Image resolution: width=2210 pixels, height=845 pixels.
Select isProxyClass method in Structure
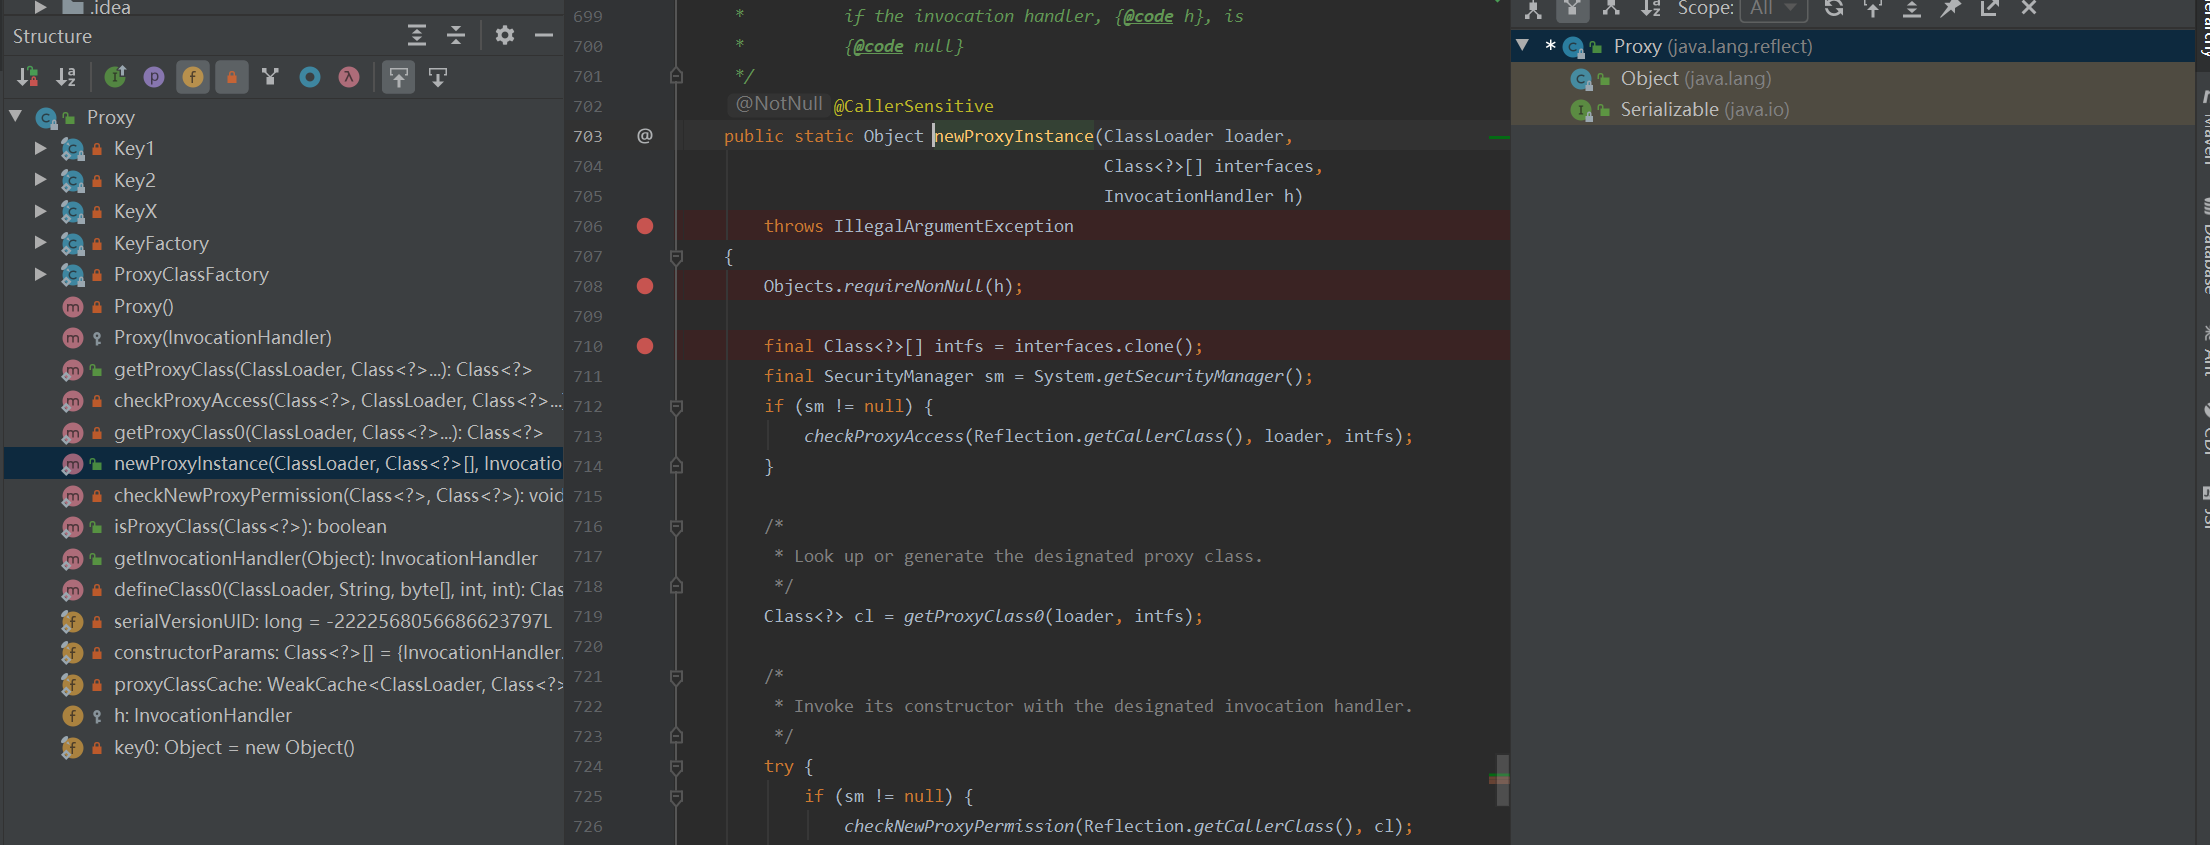coord(250,526)
